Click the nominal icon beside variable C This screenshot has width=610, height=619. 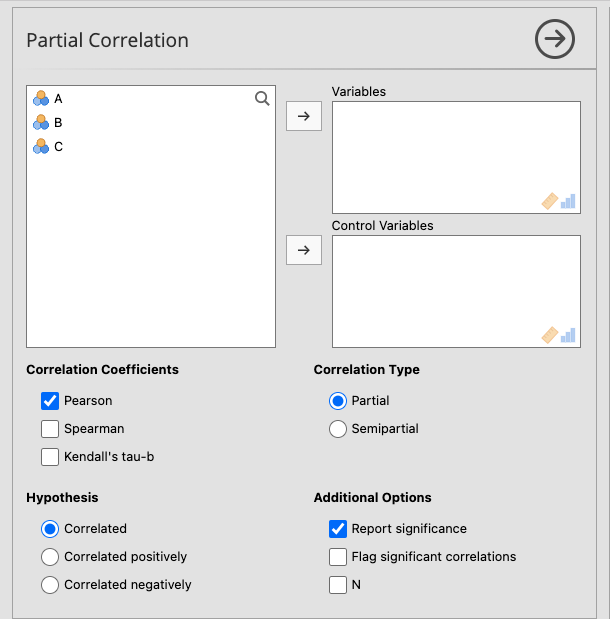tap(41, 146)
